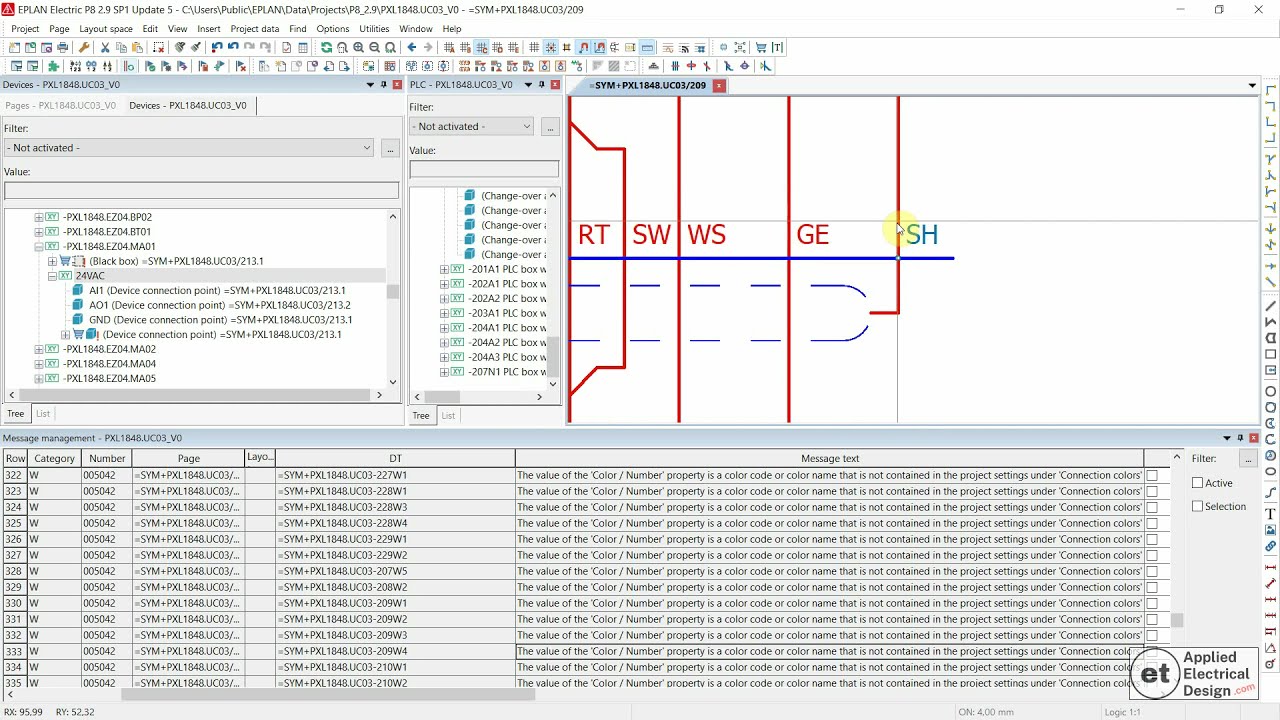
Task: Click the shopping cart icon
Action: [x=761, y=48]
